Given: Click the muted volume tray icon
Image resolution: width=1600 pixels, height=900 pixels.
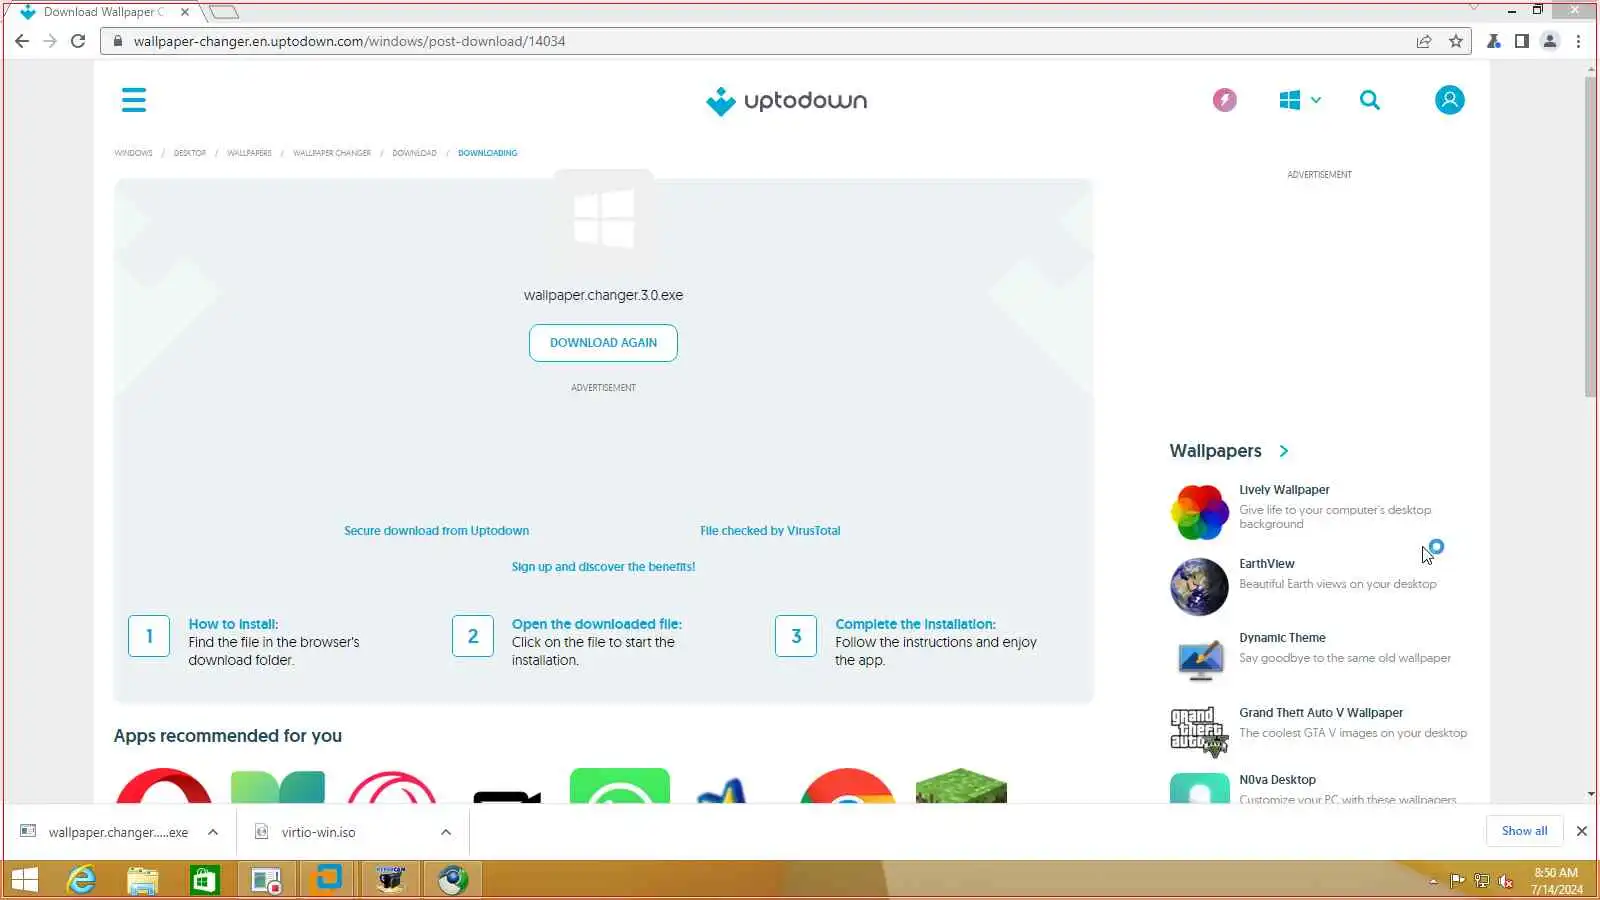Looking at the screenshot, I should pos(1505,881).
